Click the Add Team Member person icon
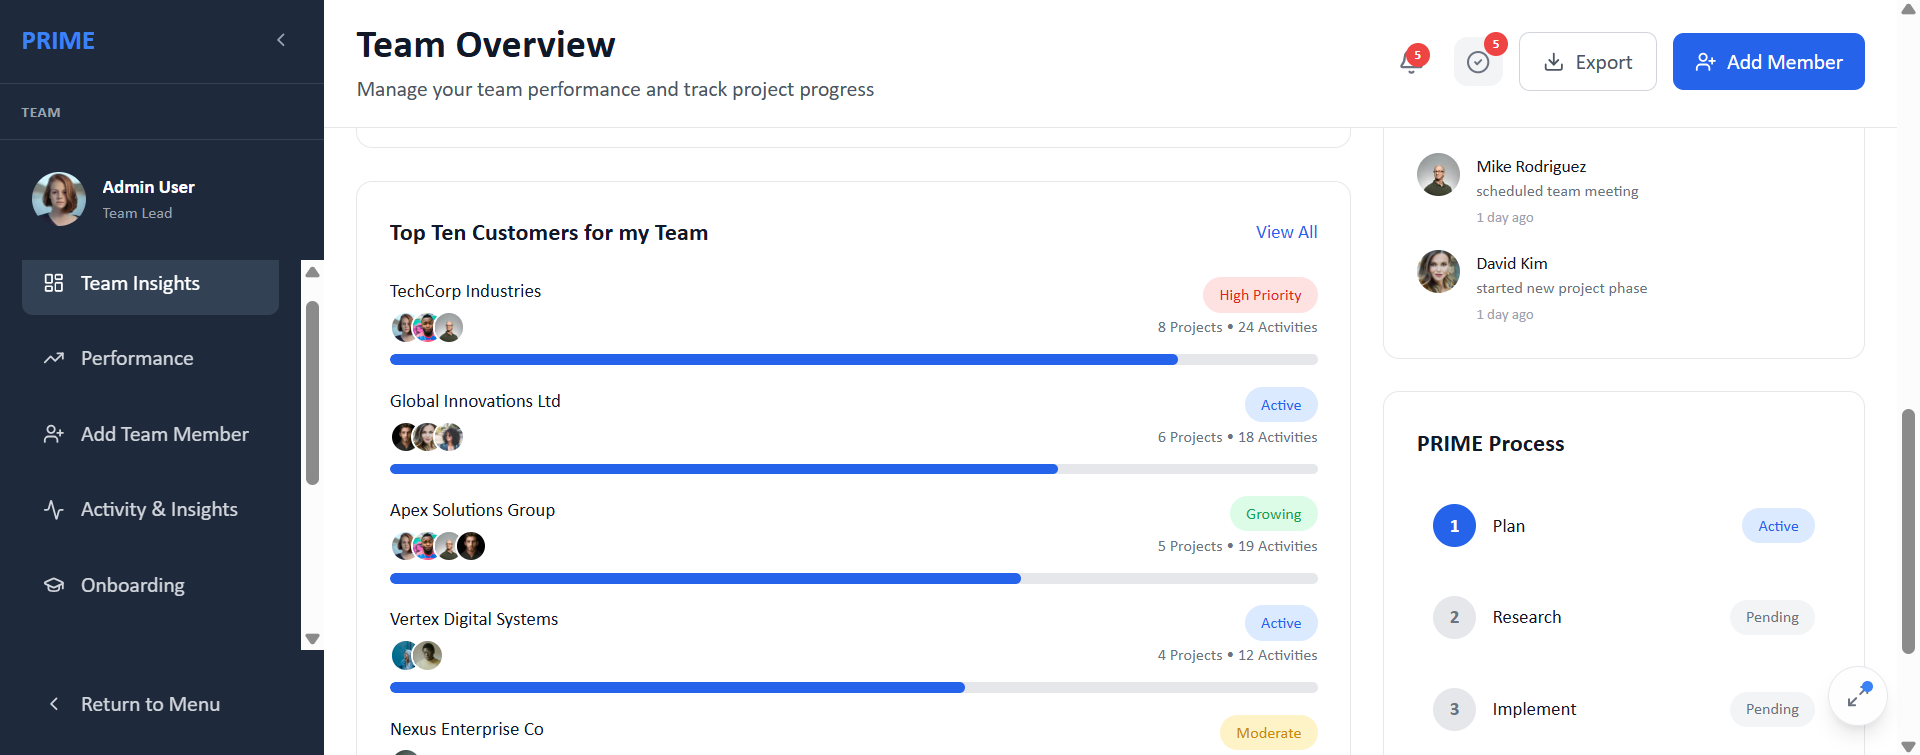 [54, 434]
